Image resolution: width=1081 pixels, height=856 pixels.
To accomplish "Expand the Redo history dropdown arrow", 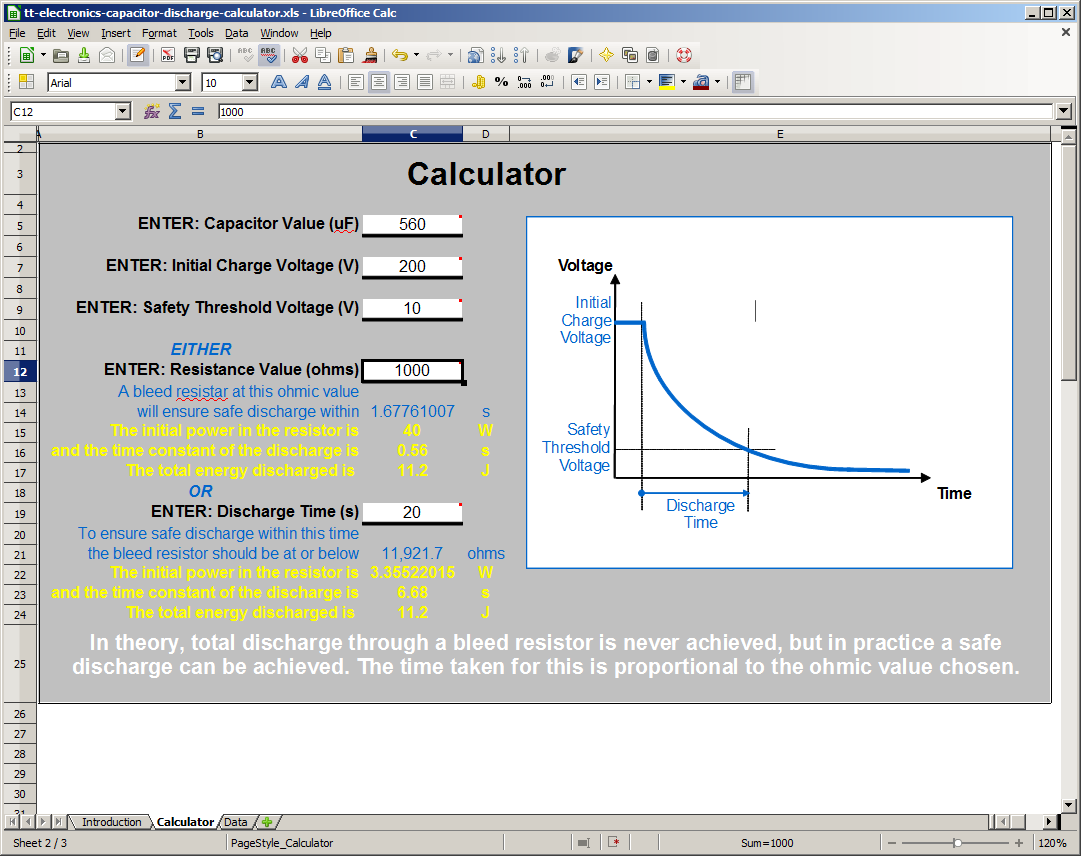I will pos(450,55).
